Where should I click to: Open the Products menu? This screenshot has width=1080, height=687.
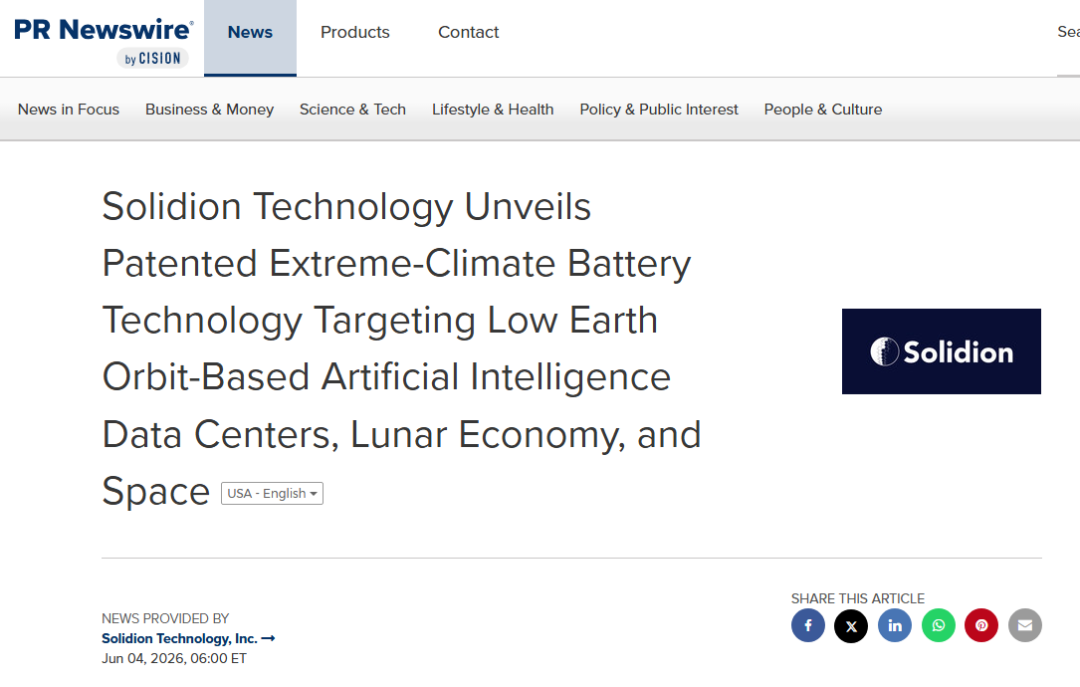tap(355, 32)
